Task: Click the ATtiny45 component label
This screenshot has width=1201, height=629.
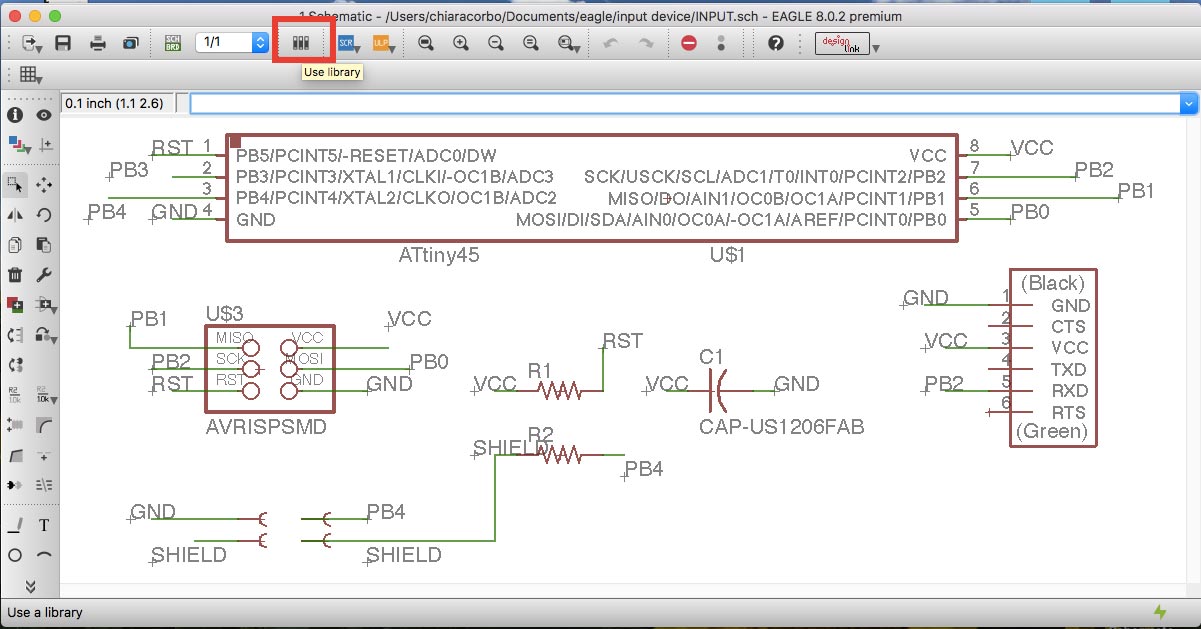Action: (x=439, y=255)
